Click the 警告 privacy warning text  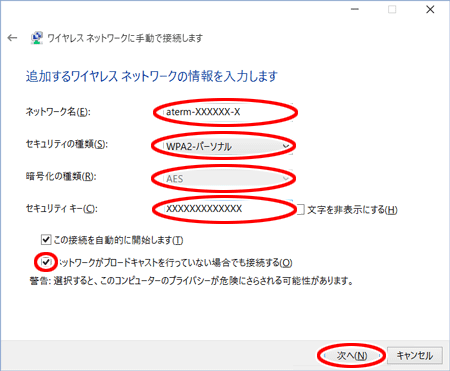[x=191, y=281]
